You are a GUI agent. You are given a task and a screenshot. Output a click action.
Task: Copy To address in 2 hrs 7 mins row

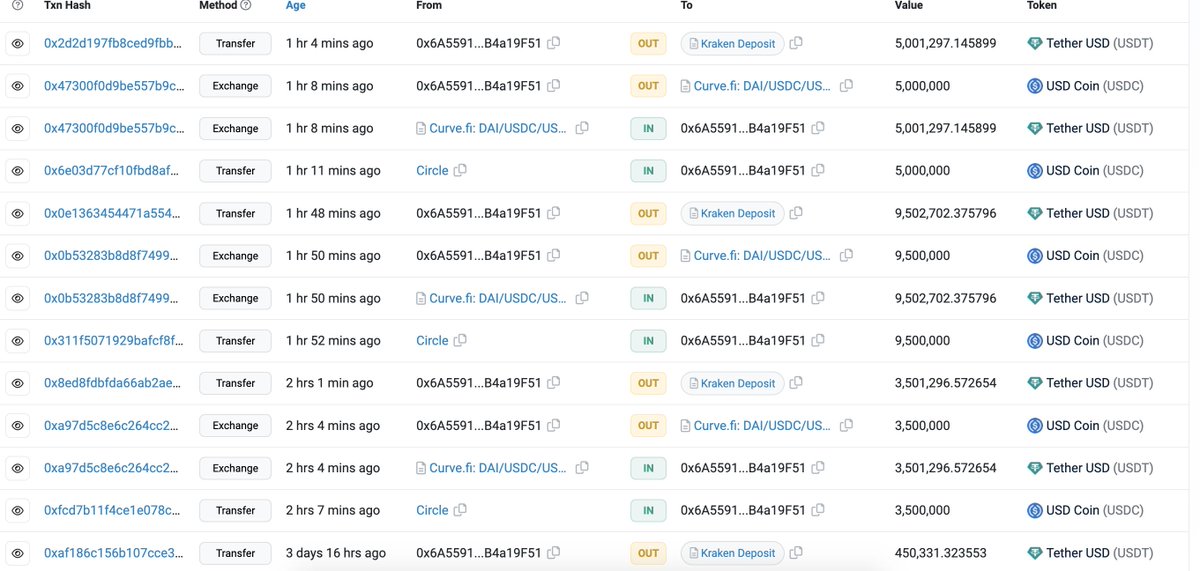(818, 510)
